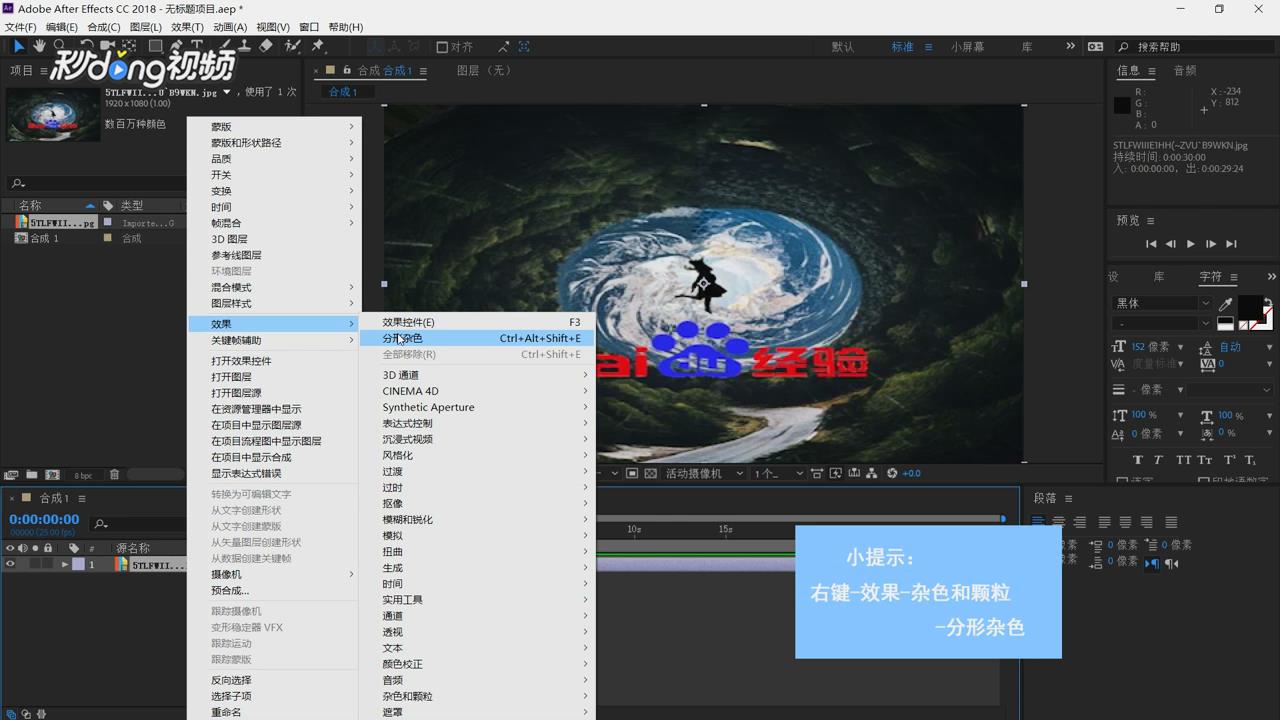Expand the layer 1 twirl arrow
The image size is (1280, 720).
pyautogui.click(x=65, y=565)
